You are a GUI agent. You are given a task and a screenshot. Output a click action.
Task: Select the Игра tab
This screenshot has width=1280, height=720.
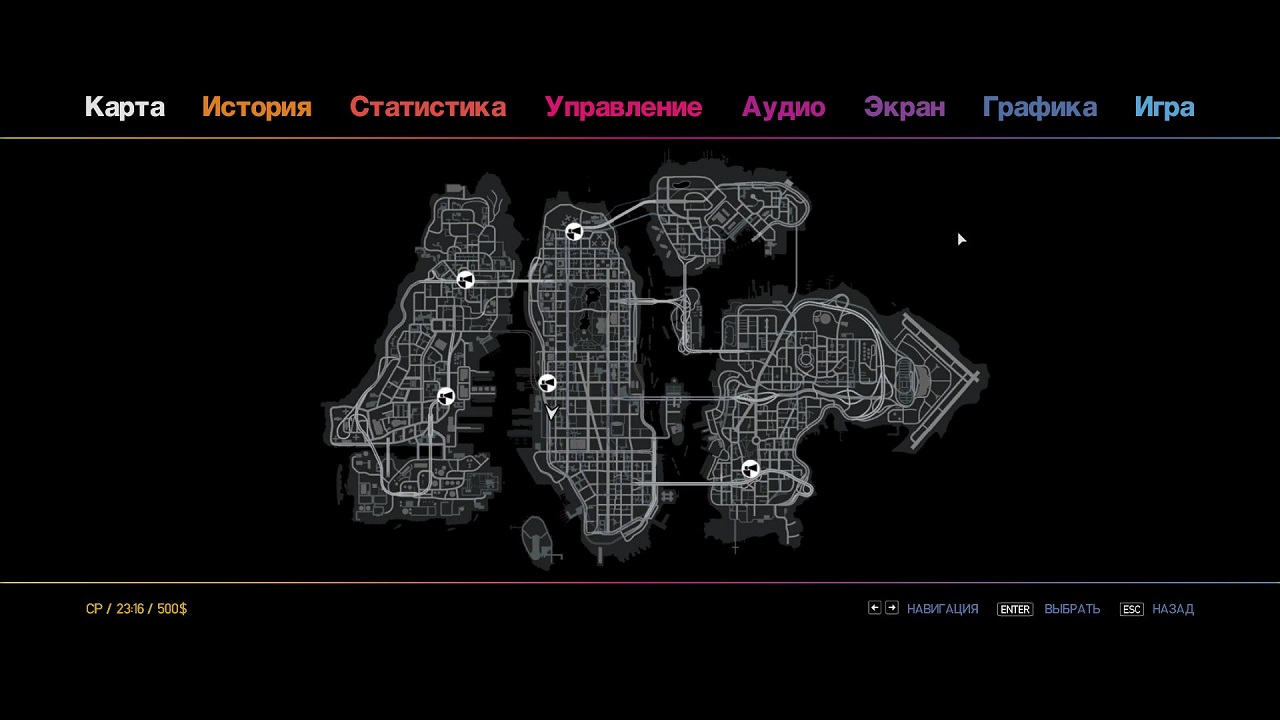tap(1164, 107)
